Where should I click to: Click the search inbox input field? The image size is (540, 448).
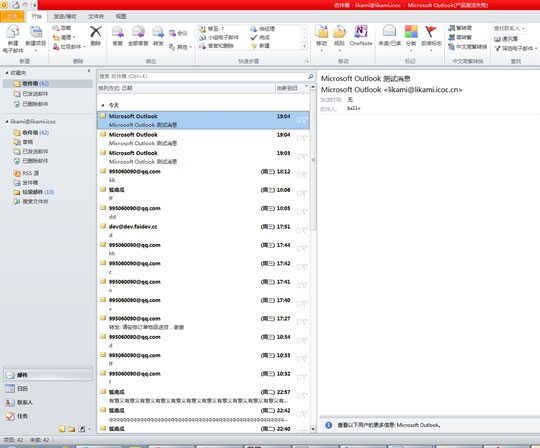[x=203, y=76]
